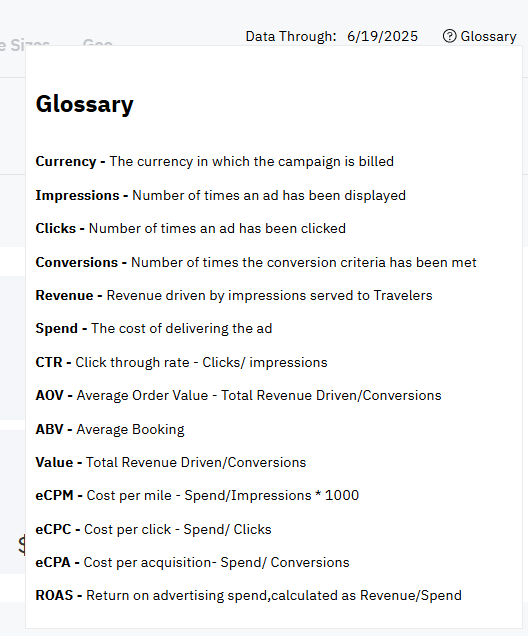Image resolution: width=528 pixels, height=636 pixels.
Task: Select the Currency glossary term
Action: pos(66,161)
